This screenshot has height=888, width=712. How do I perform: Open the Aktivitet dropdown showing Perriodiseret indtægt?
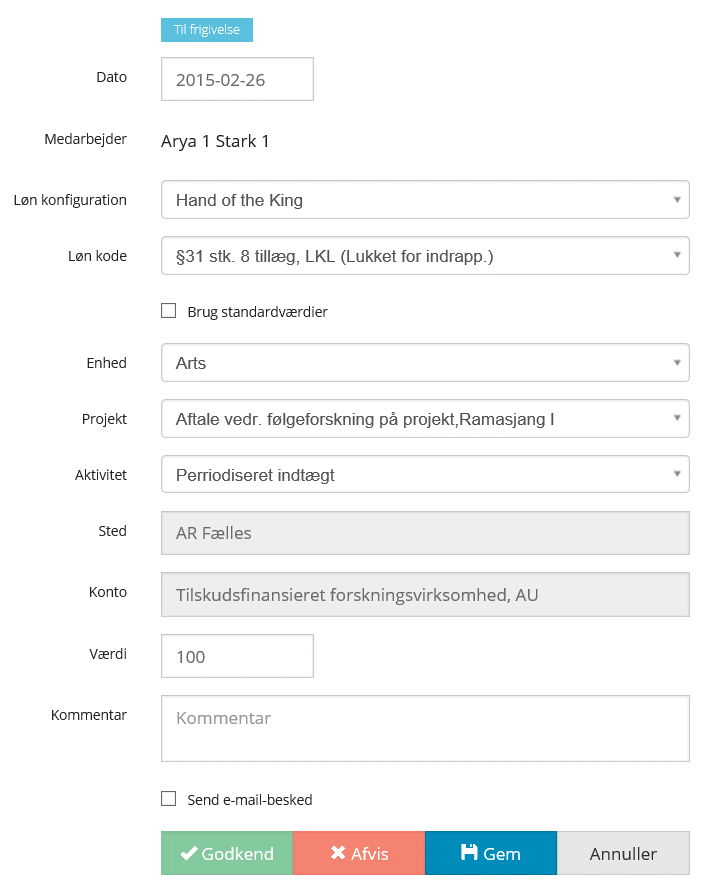[425, 474]
